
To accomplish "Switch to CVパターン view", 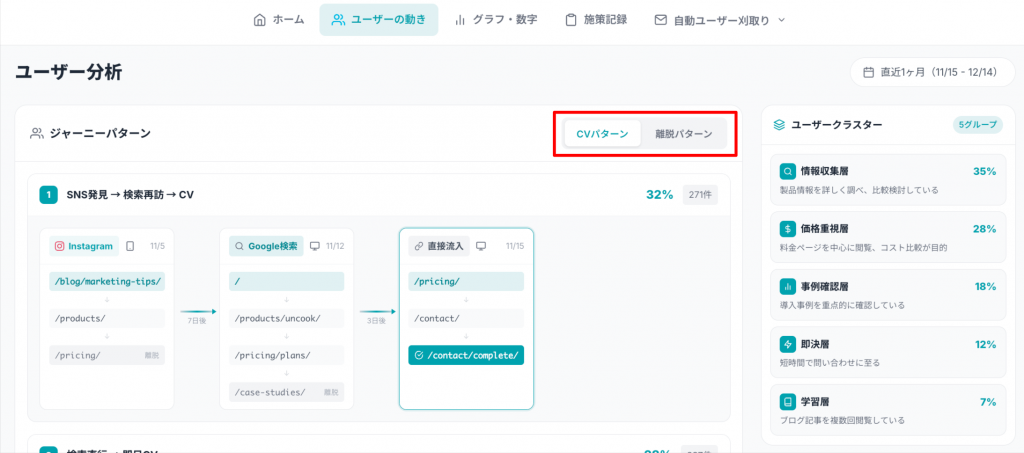I will (x=602, y=134).
